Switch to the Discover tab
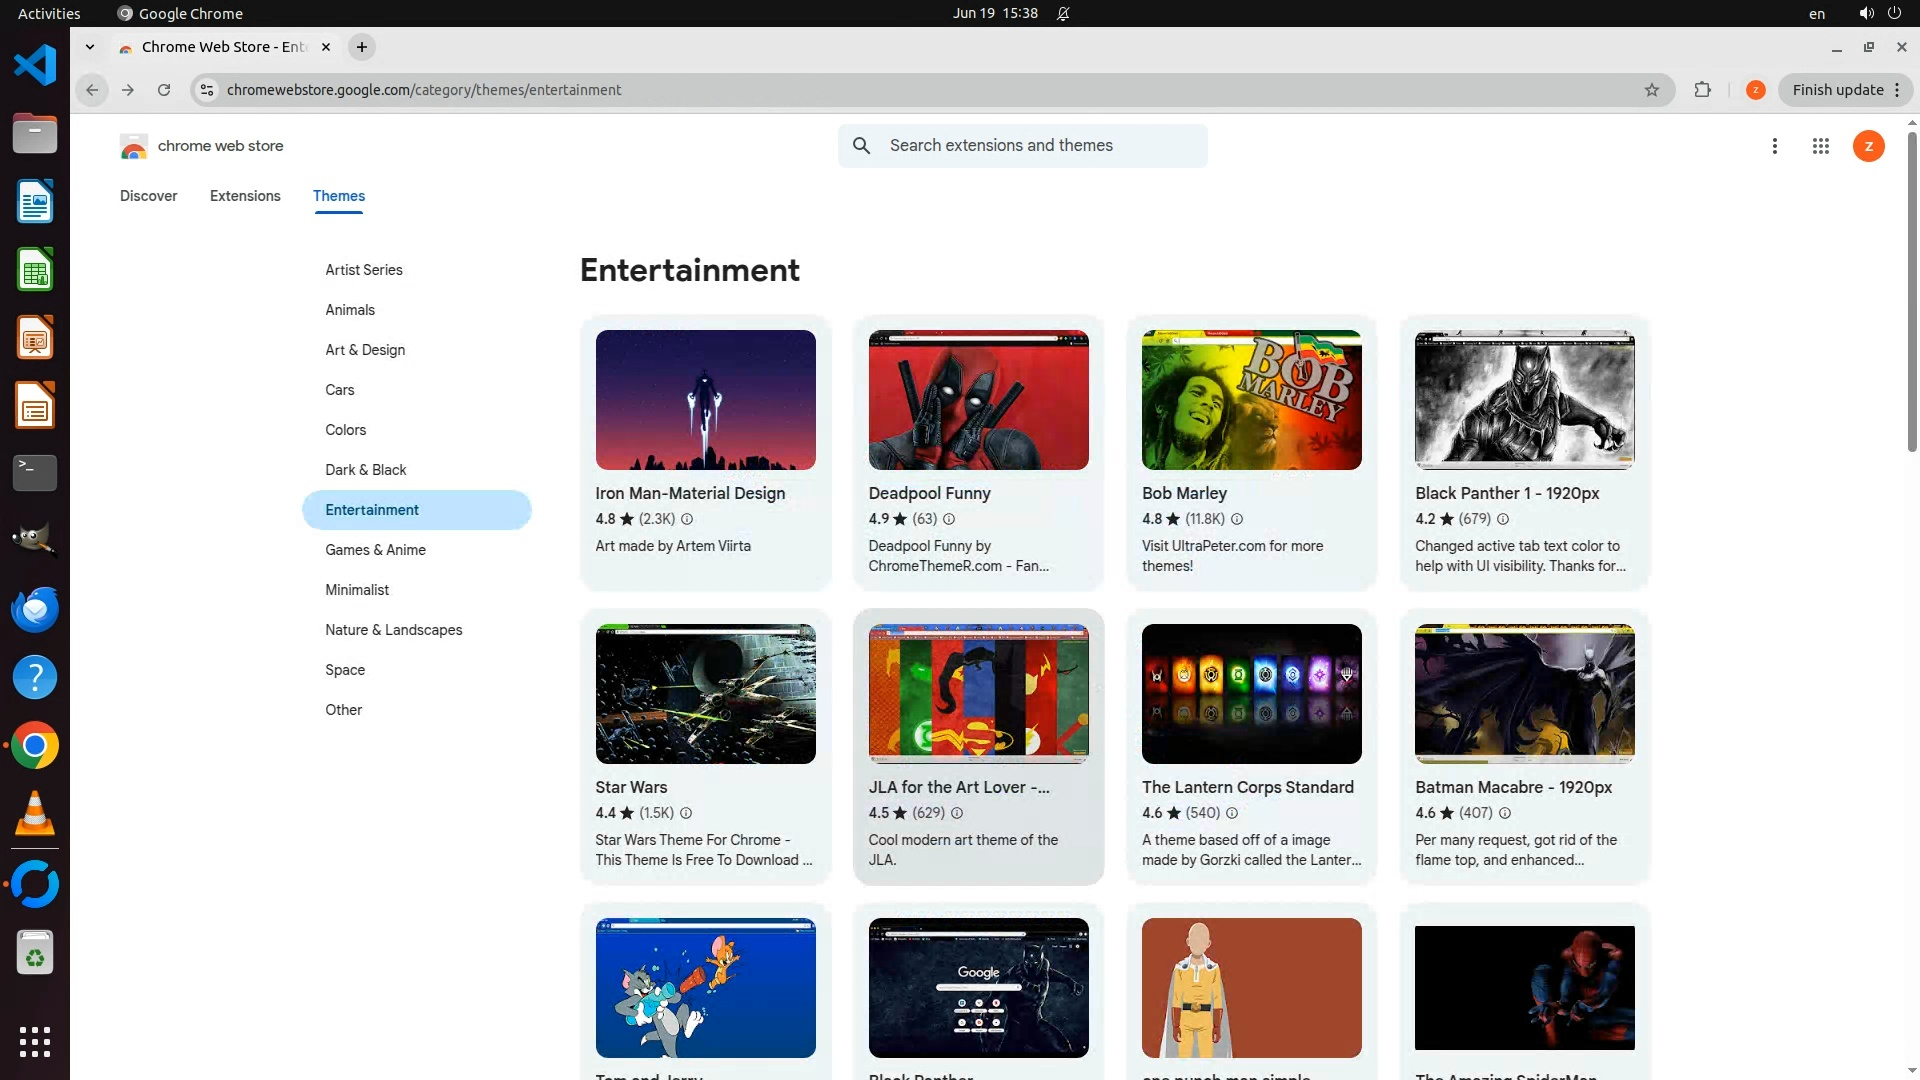The height and width of the screenshot is (1080, 1920). (x=148, y=196)
